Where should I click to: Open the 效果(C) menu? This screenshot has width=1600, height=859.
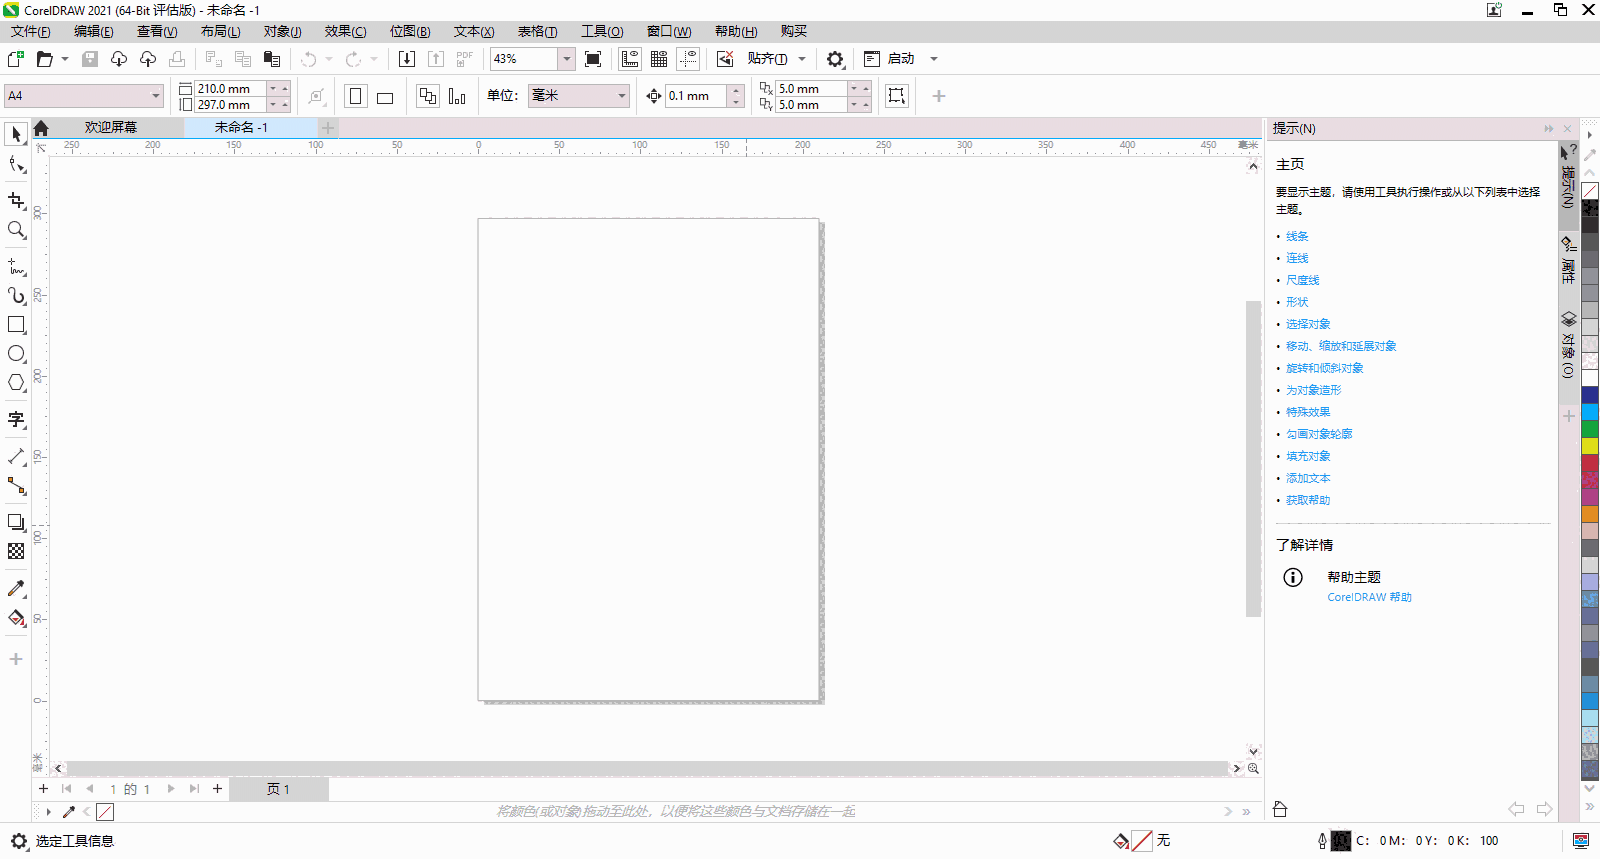click(x=345, y=31)
